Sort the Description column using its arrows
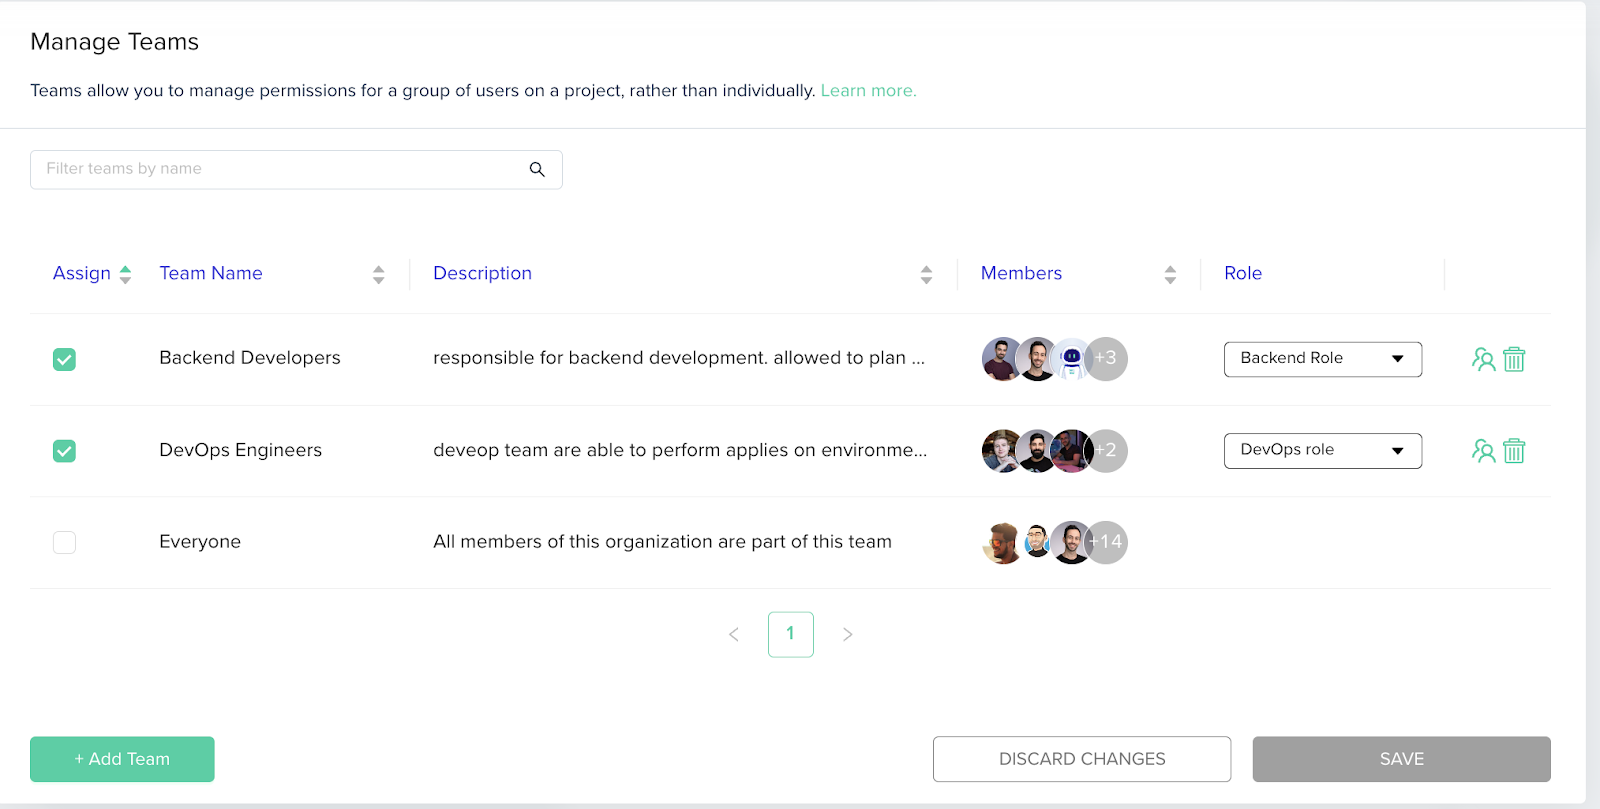Image resolution: width=1600 pixels, height=809 pixels. point(926,274)
